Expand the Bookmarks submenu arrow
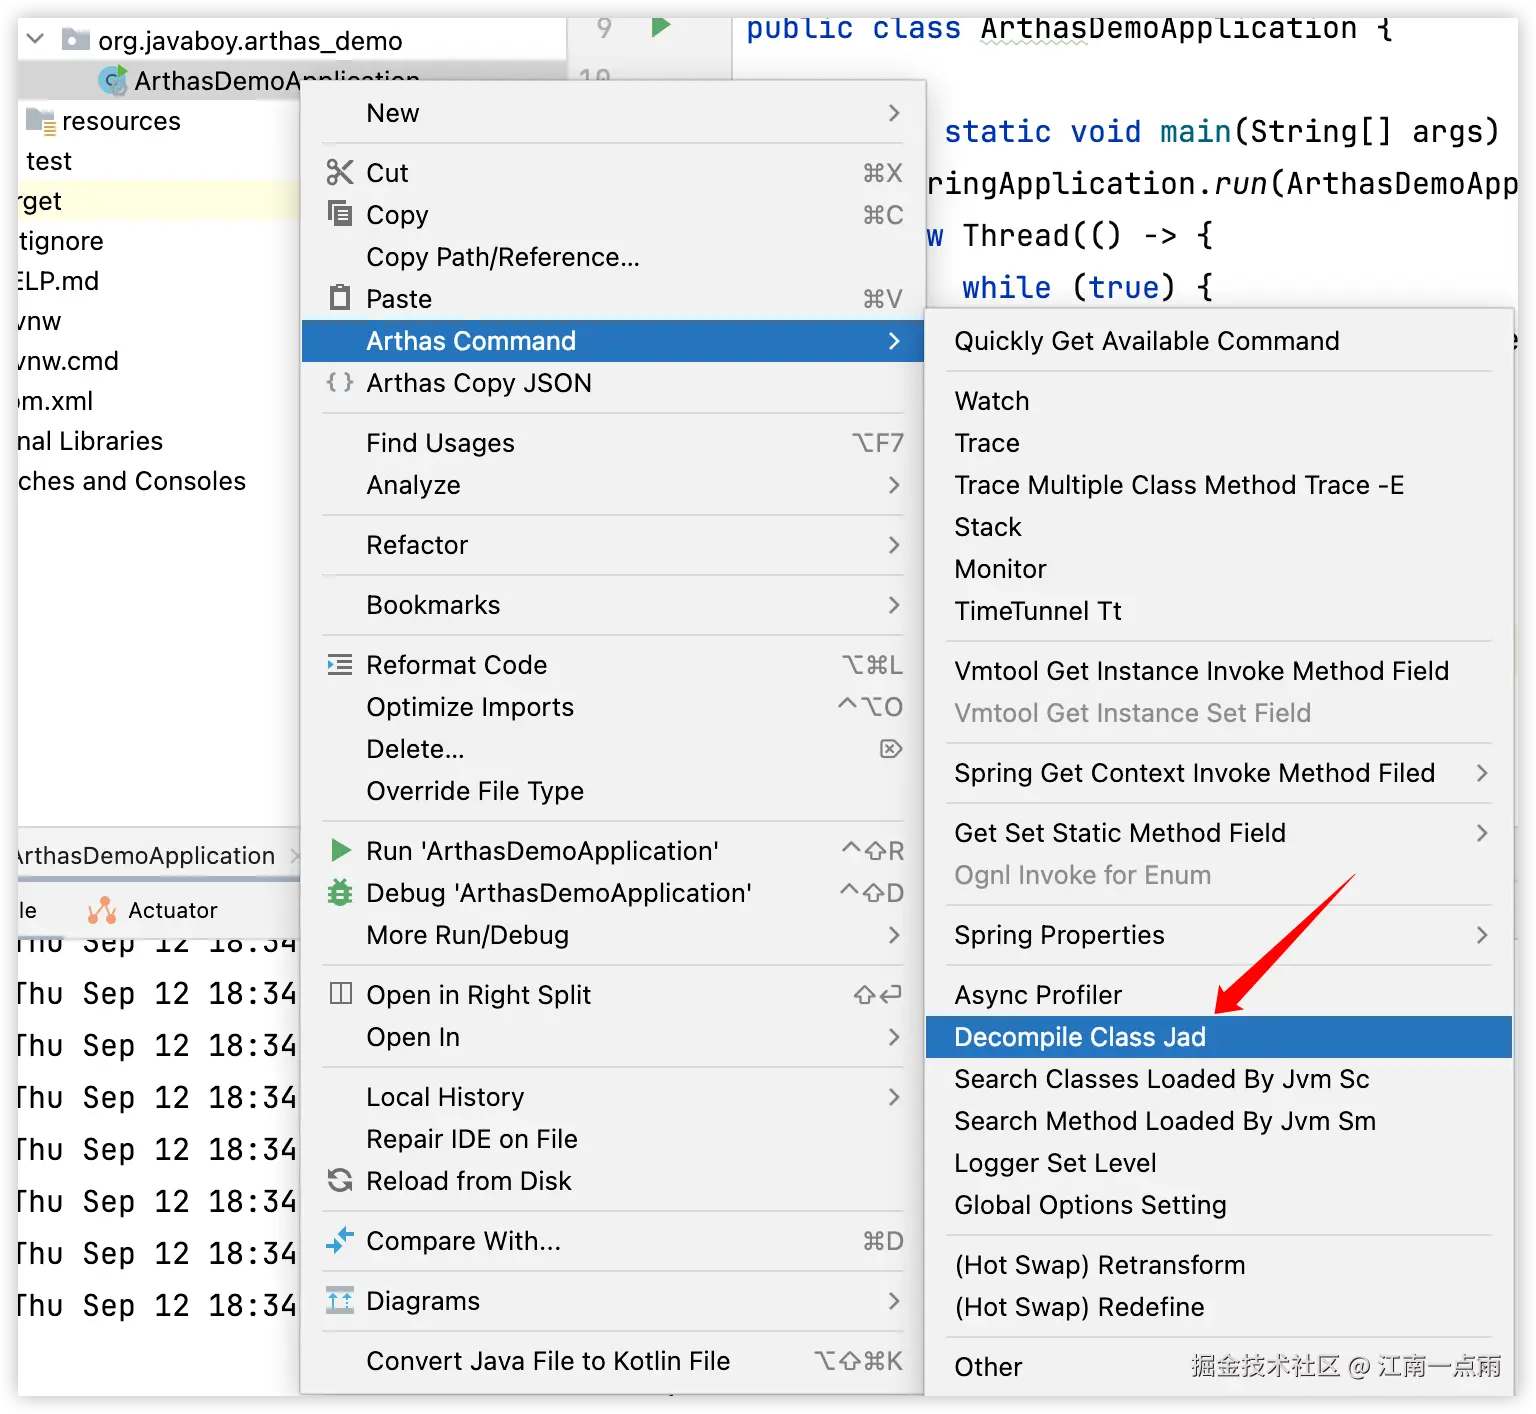The width and height of the screenshot is (1536, 1414). pos(894,605)
